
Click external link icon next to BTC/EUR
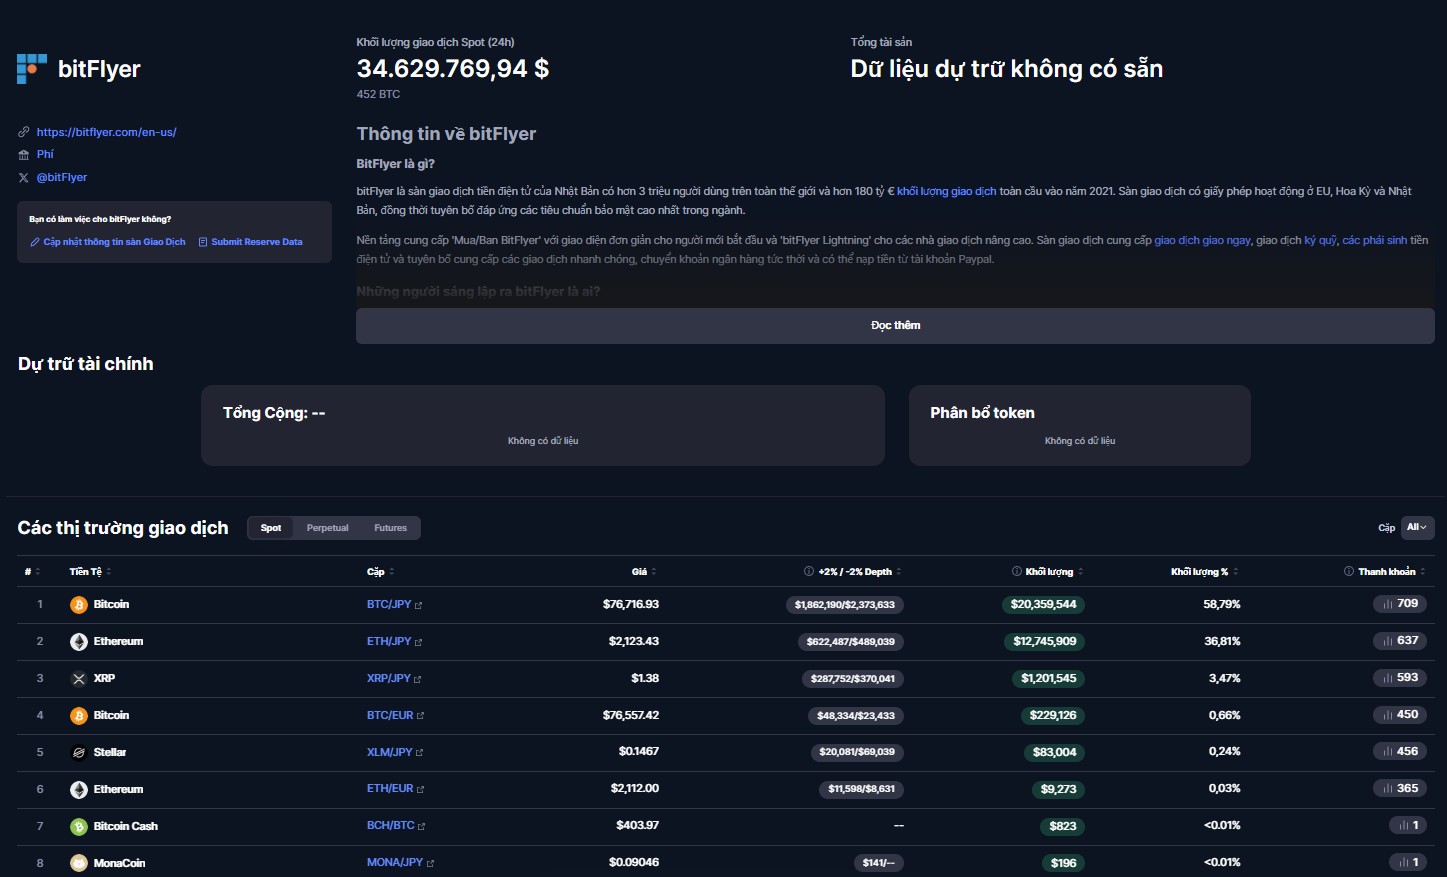(421, 717)
